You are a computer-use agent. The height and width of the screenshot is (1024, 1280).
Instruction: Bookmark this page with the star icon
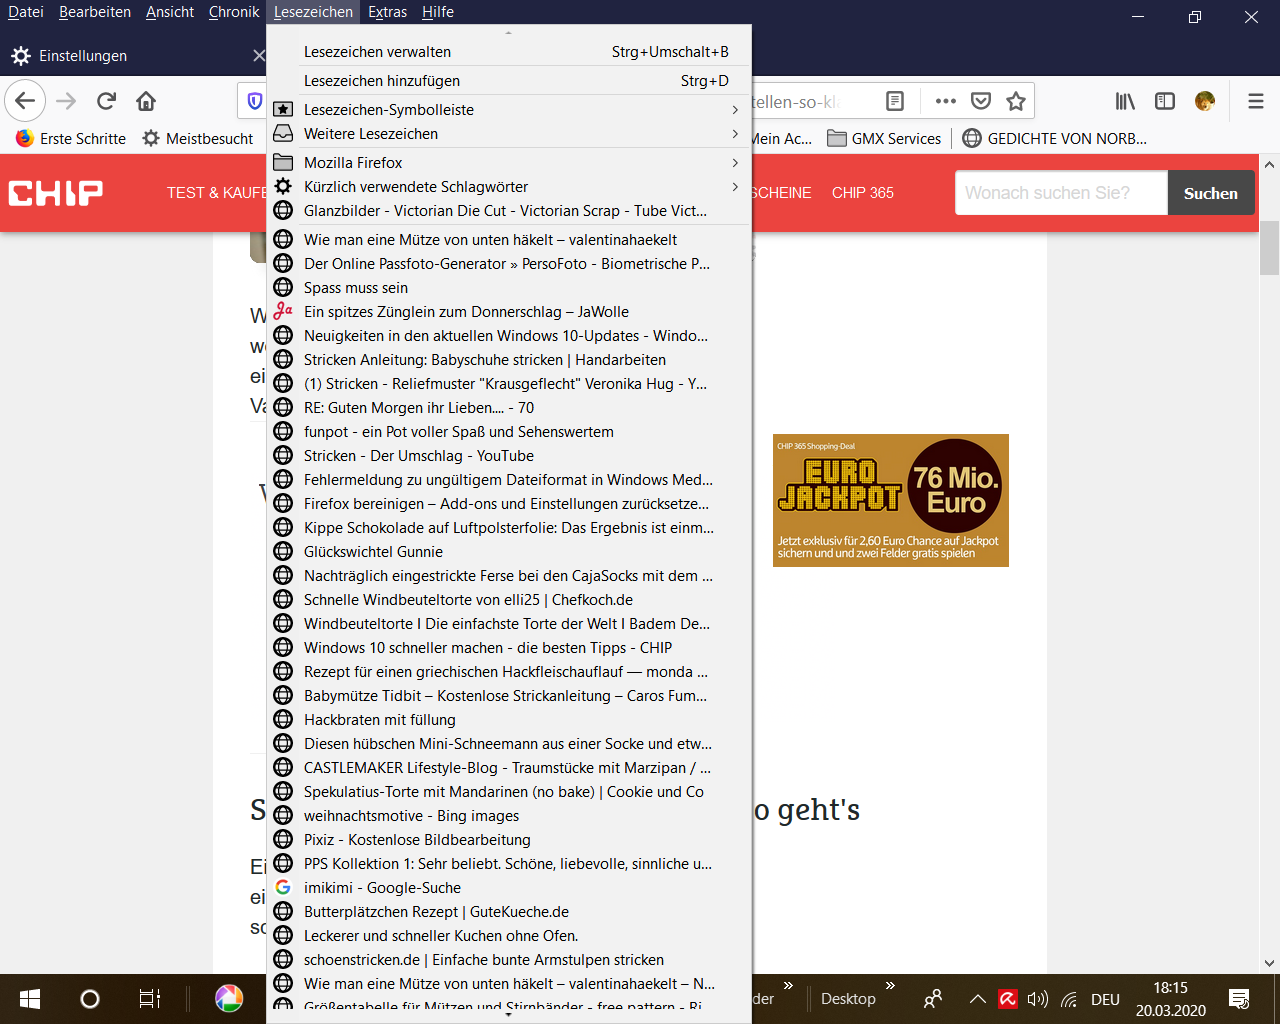click(x=1016, y=101)
